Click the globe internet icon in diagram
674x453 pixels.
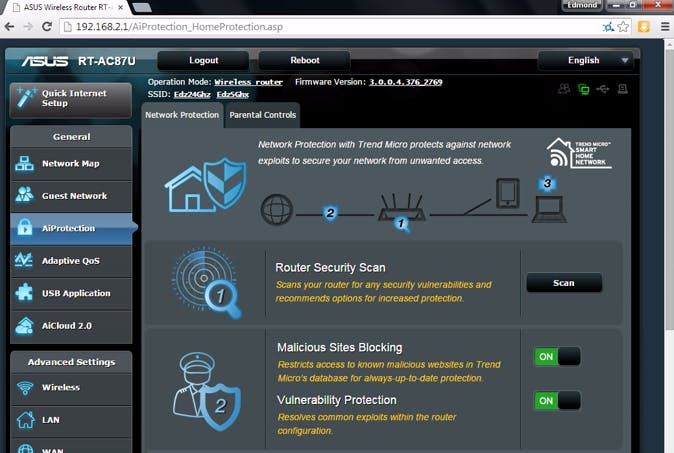click(277, 210)
